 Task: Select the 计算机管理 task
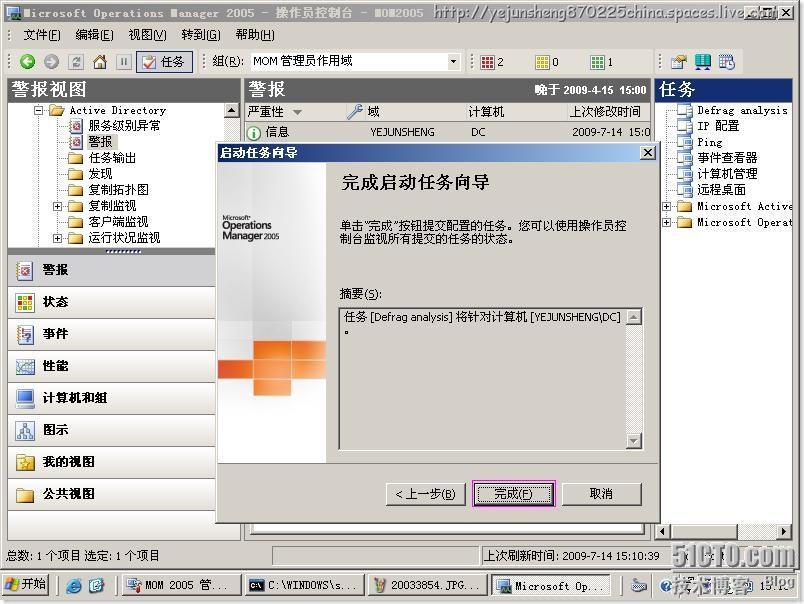[x=727, y=174]
